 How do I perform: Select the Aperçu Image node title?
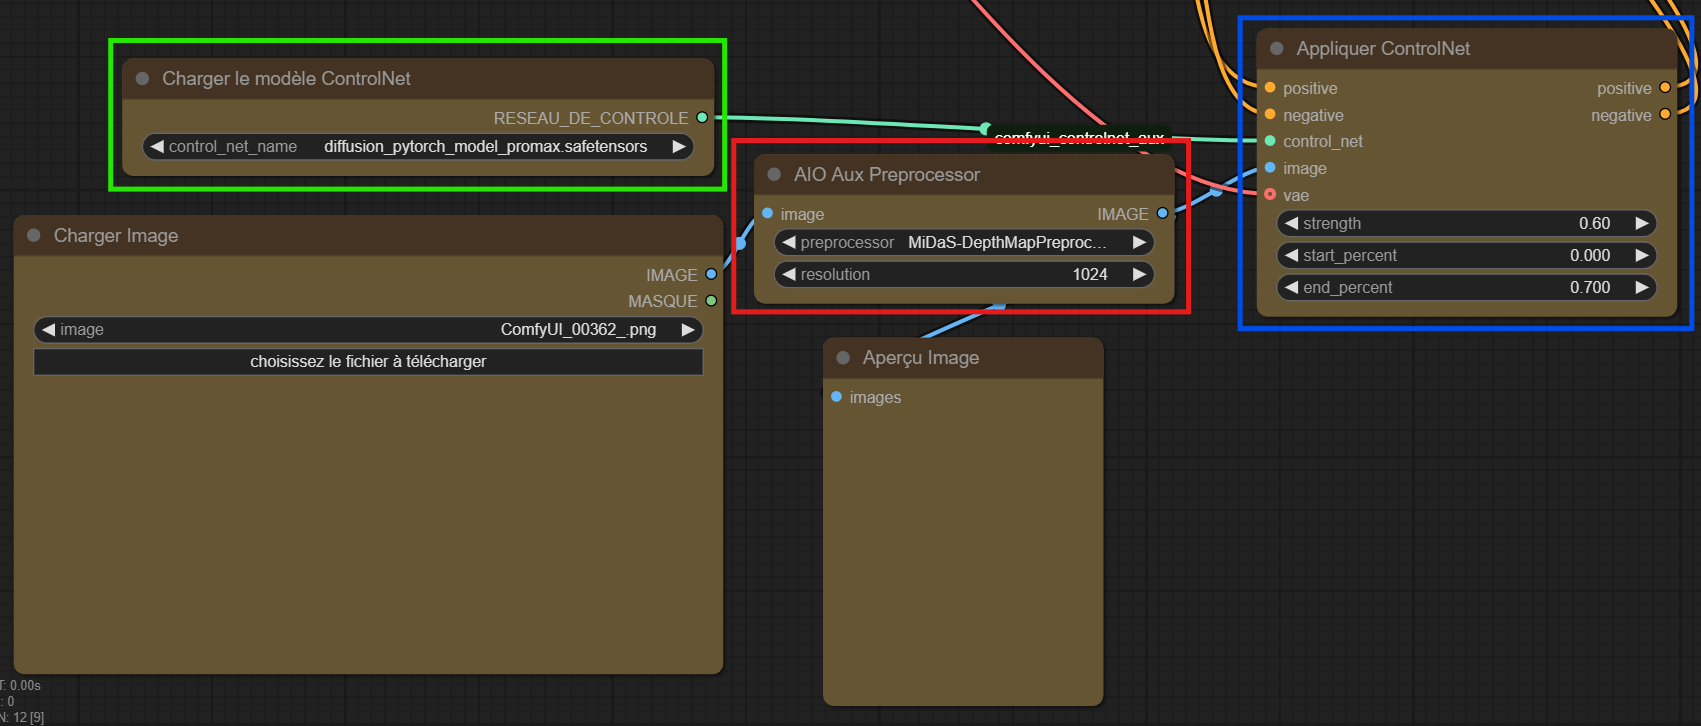920,358
